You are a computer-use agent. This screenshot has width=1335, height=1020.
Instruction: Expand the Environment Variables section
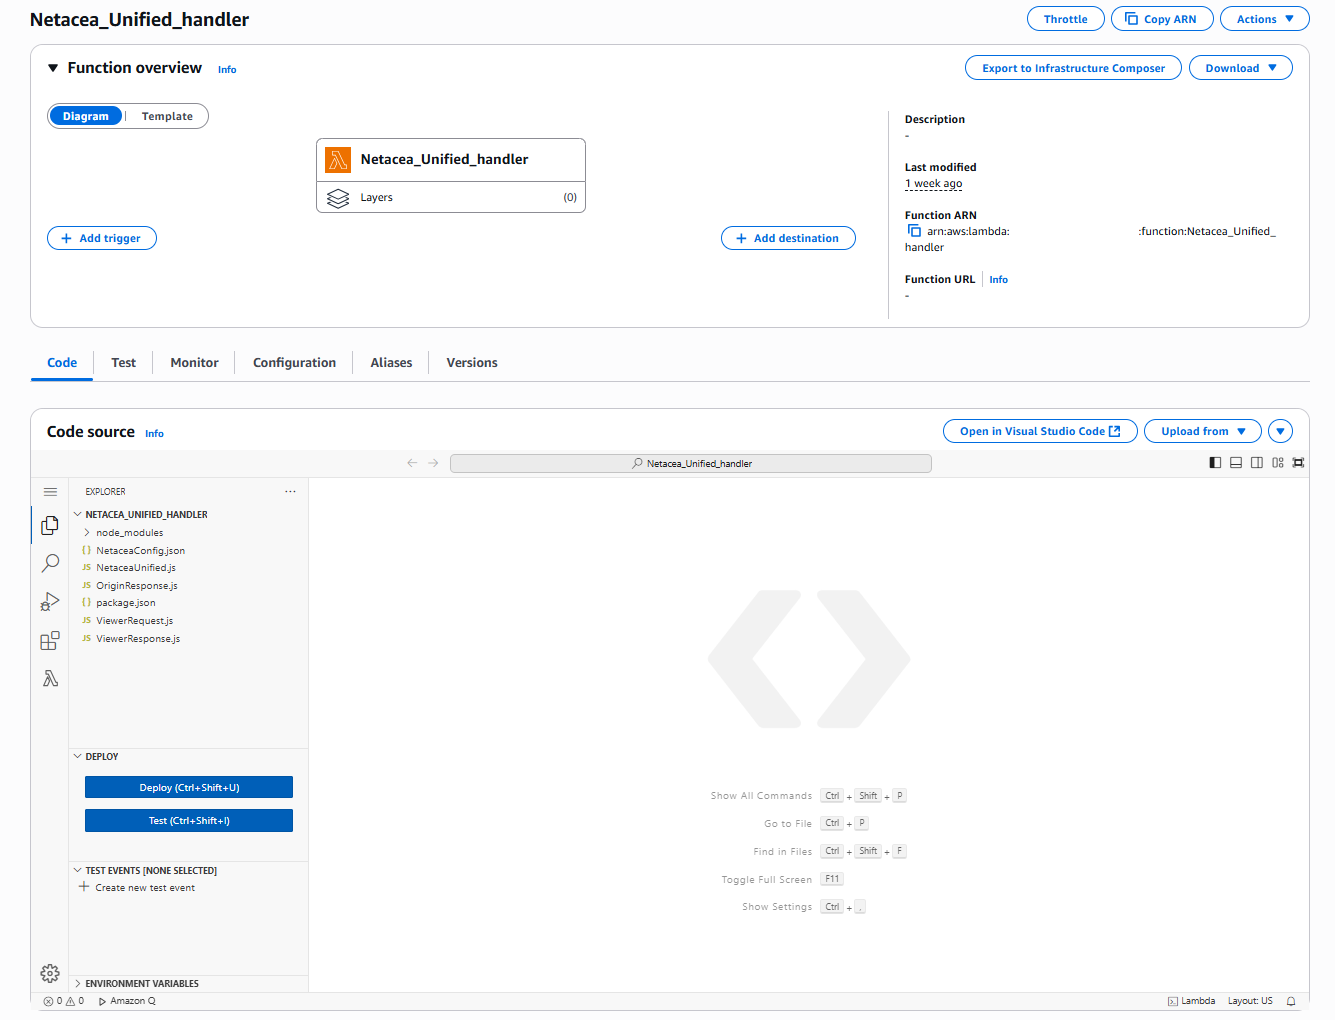(142, 984)
